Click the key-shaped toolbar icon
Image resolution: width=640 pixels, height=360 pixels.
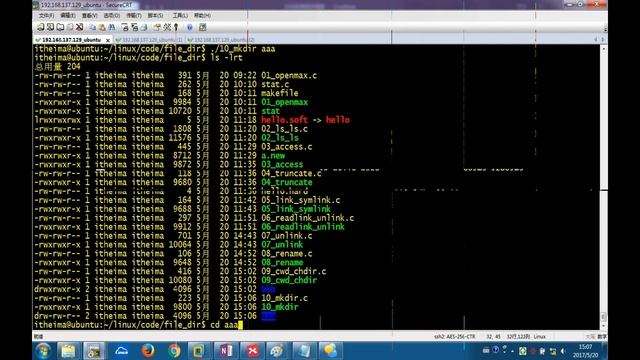176,27
